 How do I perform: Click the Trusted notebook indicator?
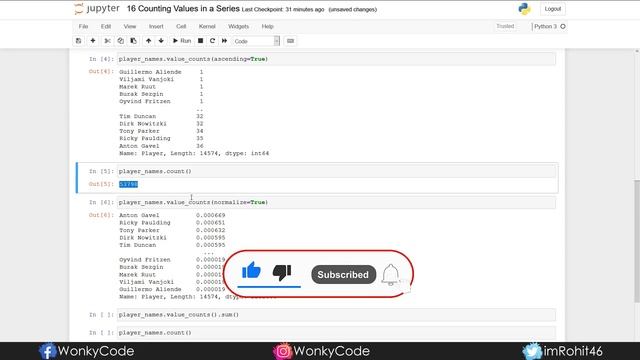coord(505,26)
